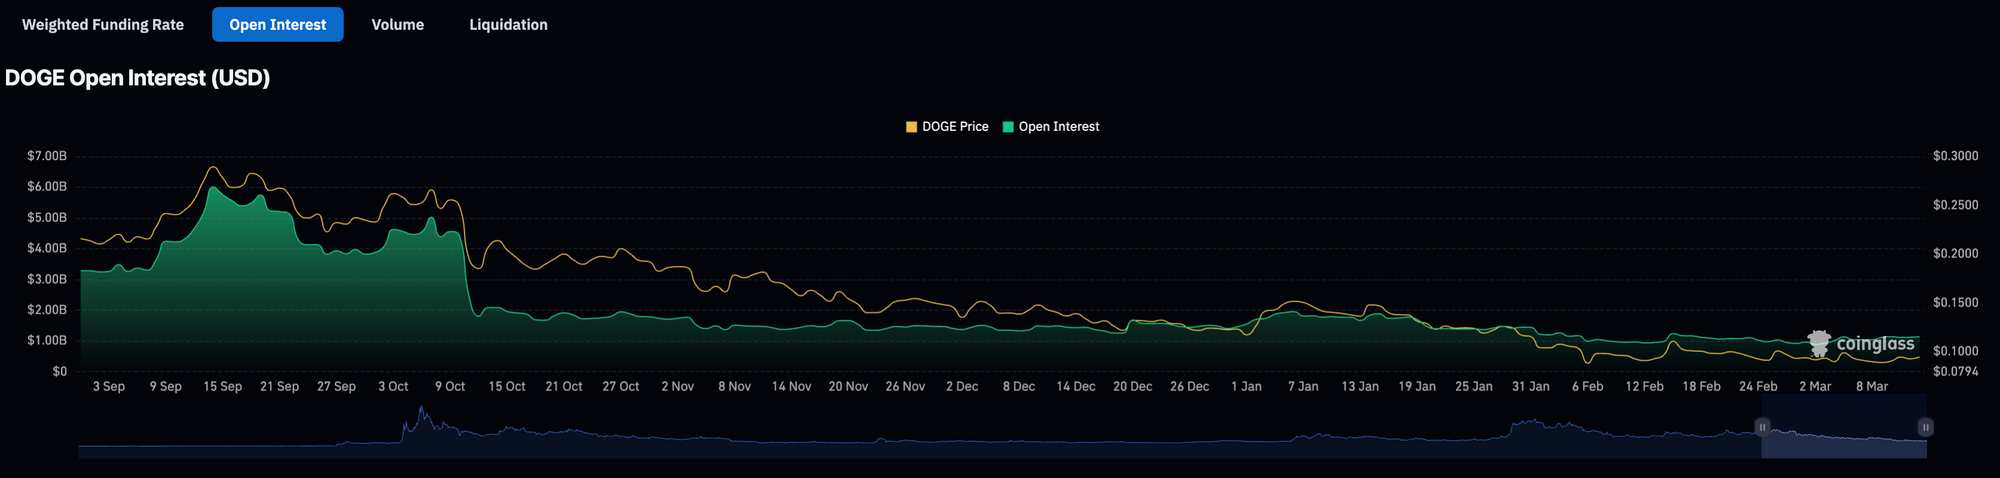Click the yellow DOGE Price legend swatch
The image size is (2000, 478).
pyautogui.click(x=911, y=127)
